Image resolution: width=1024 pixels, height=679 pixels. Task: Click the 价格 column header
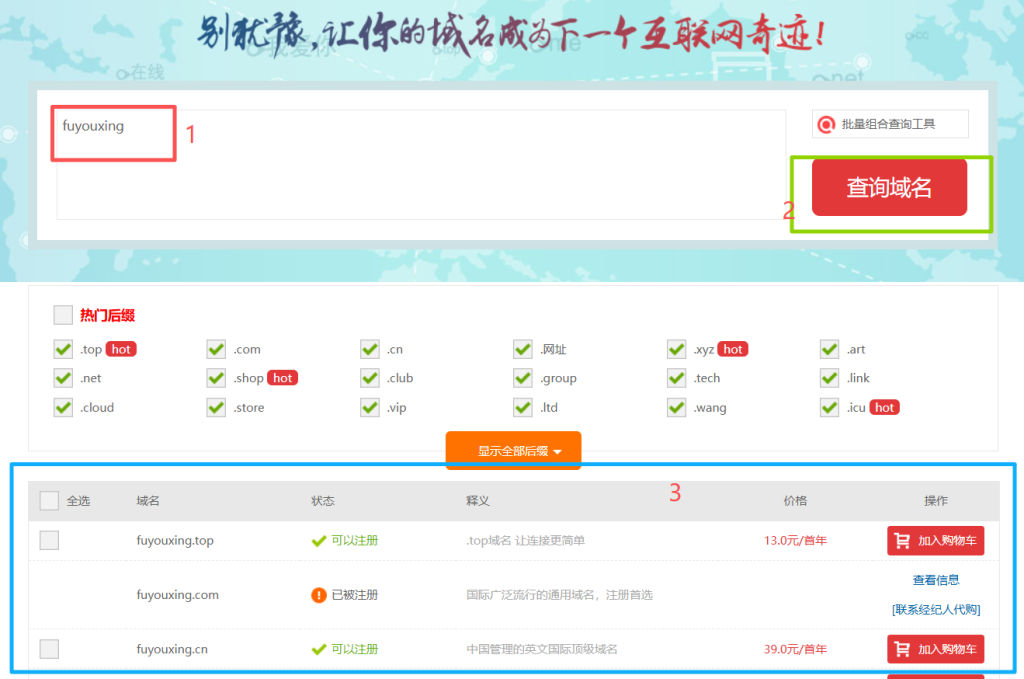795,501
